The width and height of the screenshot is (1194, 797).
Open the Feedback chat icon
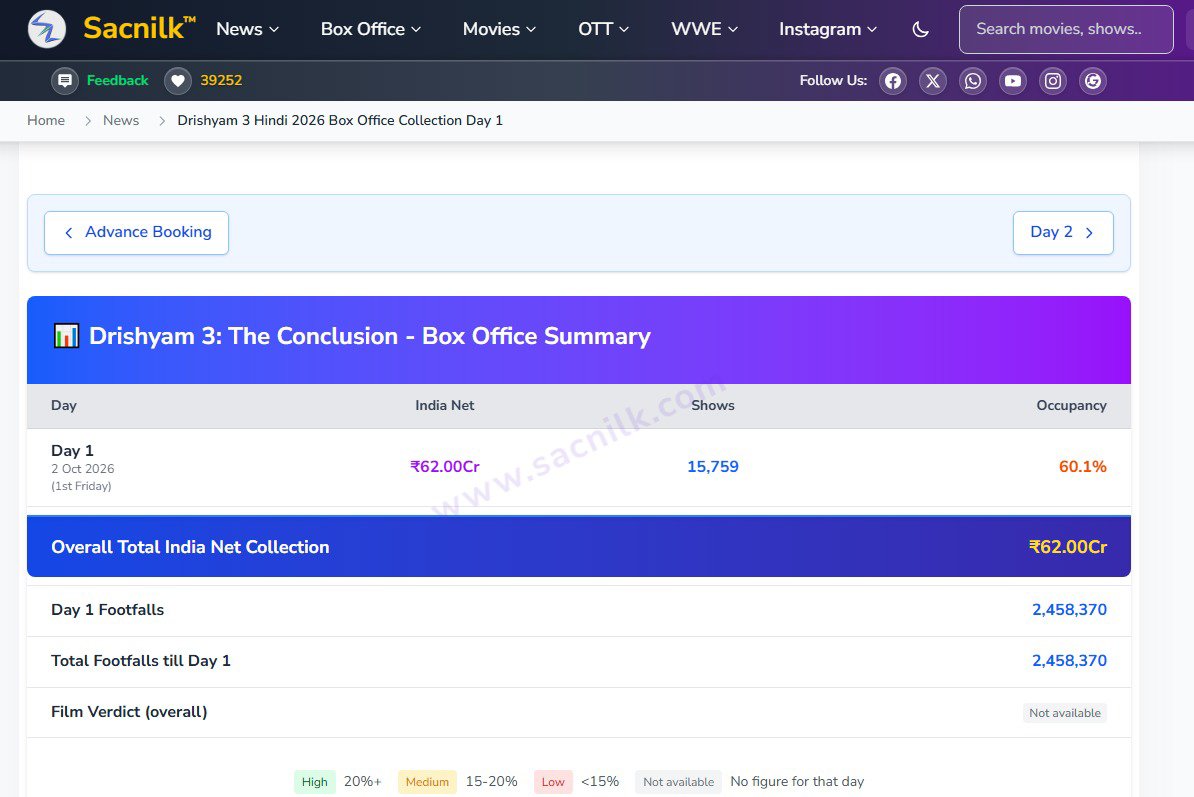(65, 81)
